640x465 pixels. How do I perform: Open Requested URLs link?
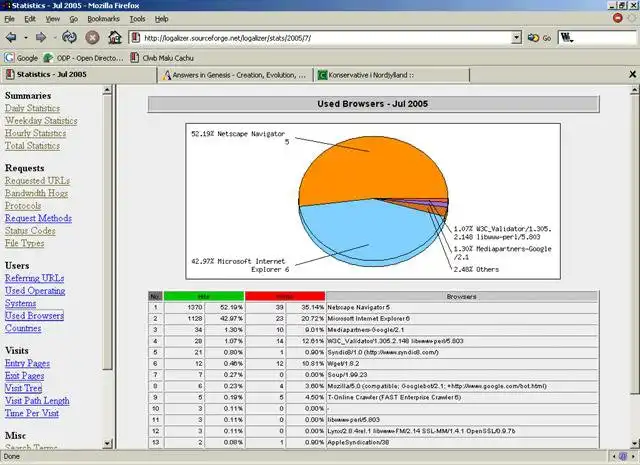coord(37,181)
